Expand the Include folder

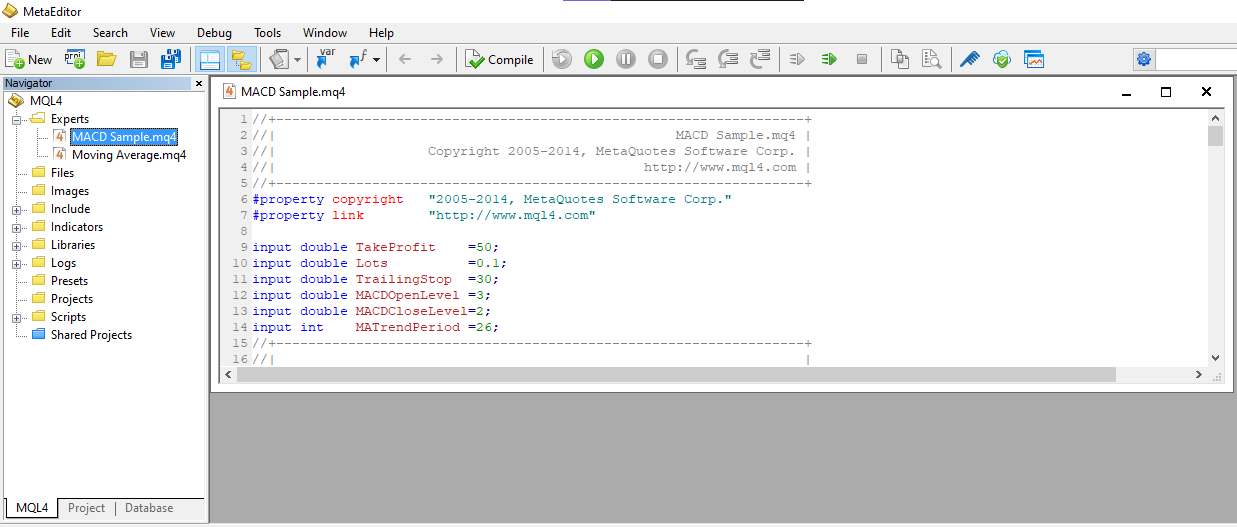(17, 209)
